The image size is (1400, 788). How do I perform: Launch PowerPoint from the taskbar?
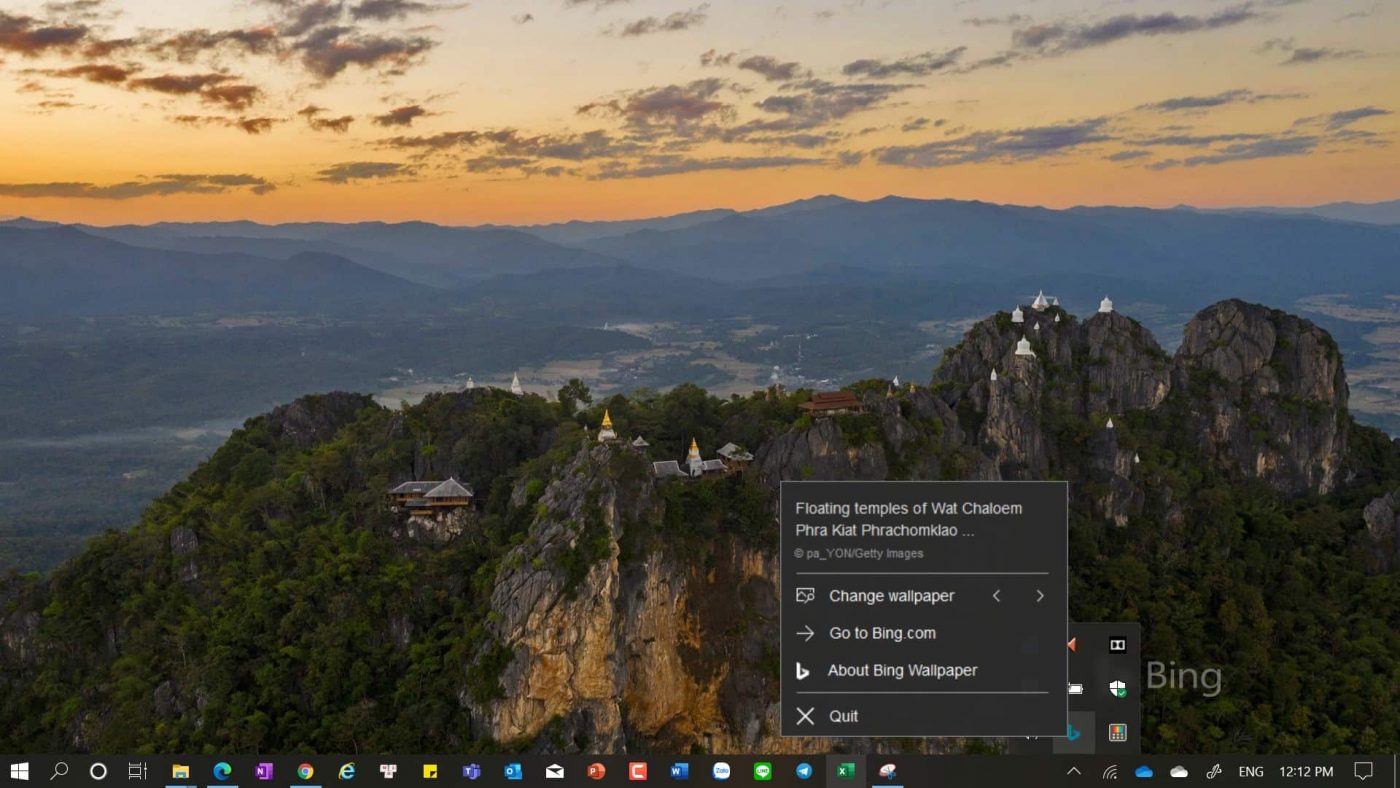pyautogui.click(x=596, y=771)
